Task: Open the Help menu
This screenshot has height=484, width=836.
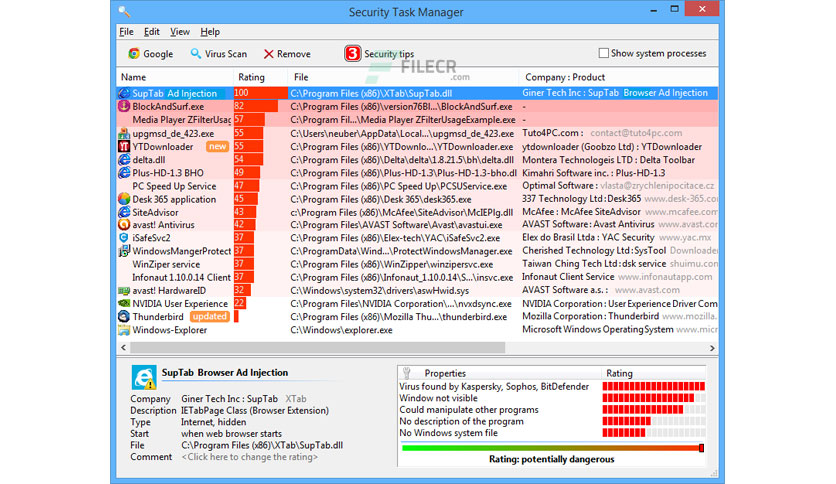Action: coord(210,32)
